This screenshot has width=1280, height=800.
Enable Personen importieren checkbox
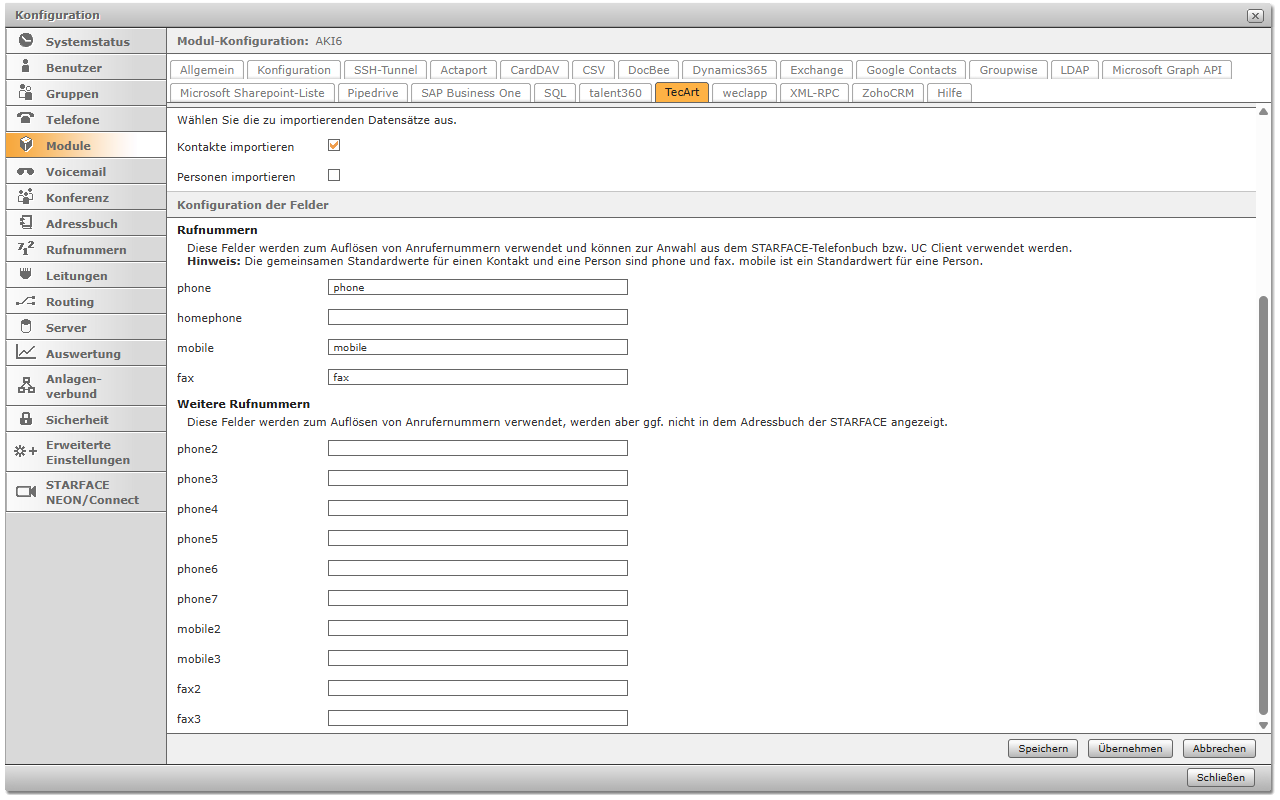click(x=334, y=175)
